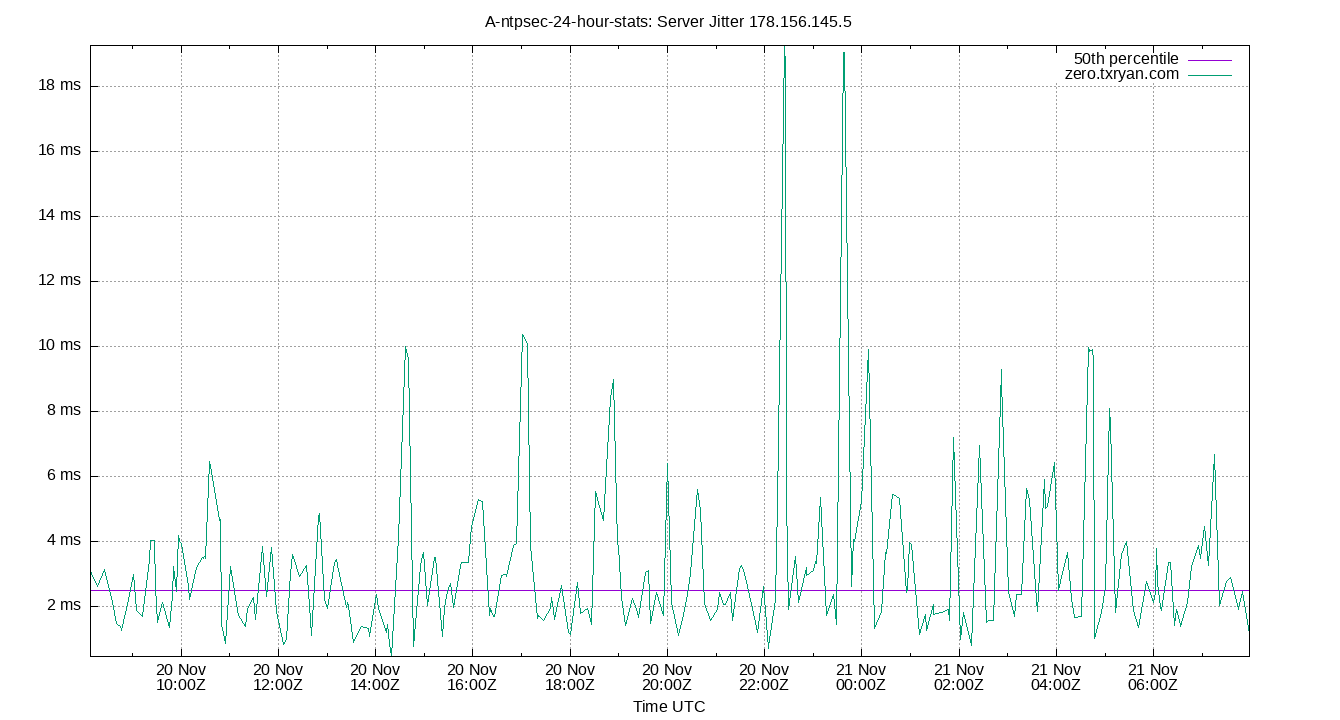The height and width of the screenshot is (720, 1340).
Task: Click the '2 ms' y-axis label
Action: (63, 606)
